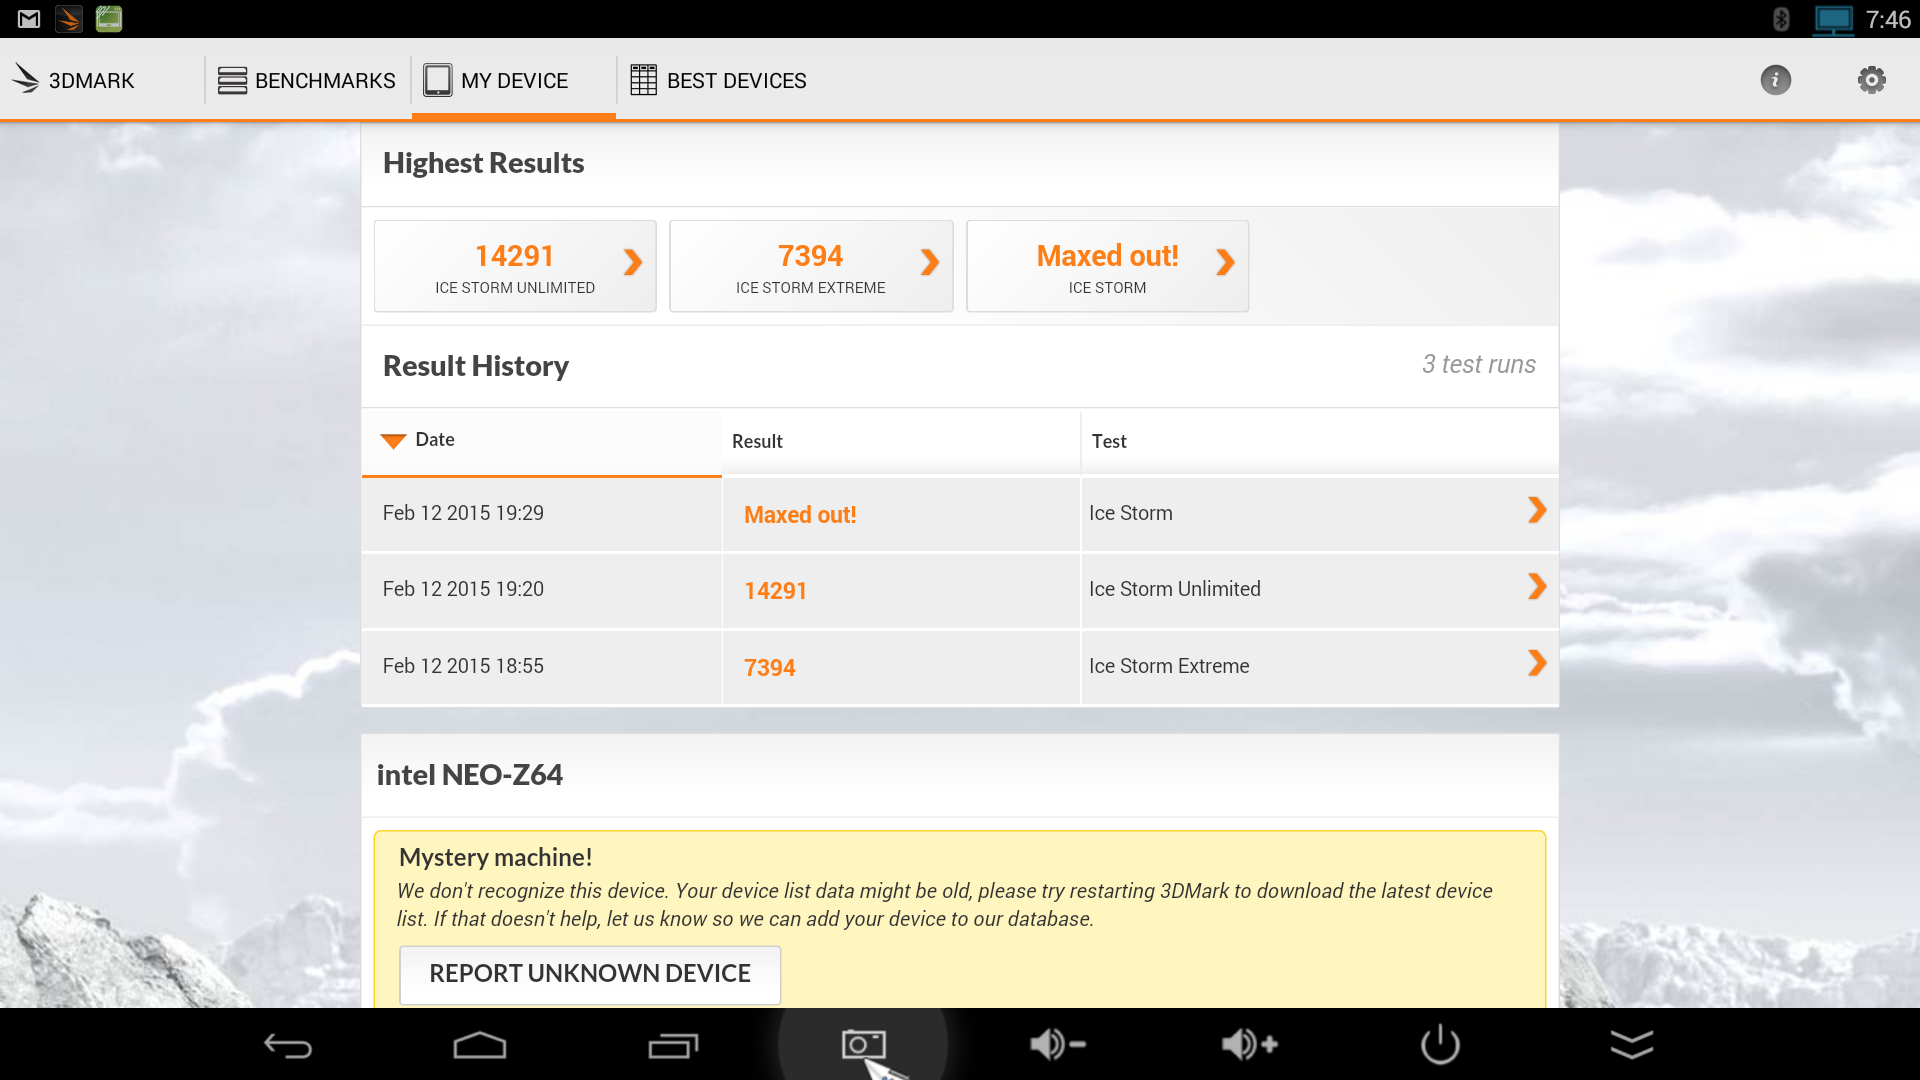Click the Bluetooth status icon
This screenshot has width=1920, height=1080.
[x=1781, y=19]
